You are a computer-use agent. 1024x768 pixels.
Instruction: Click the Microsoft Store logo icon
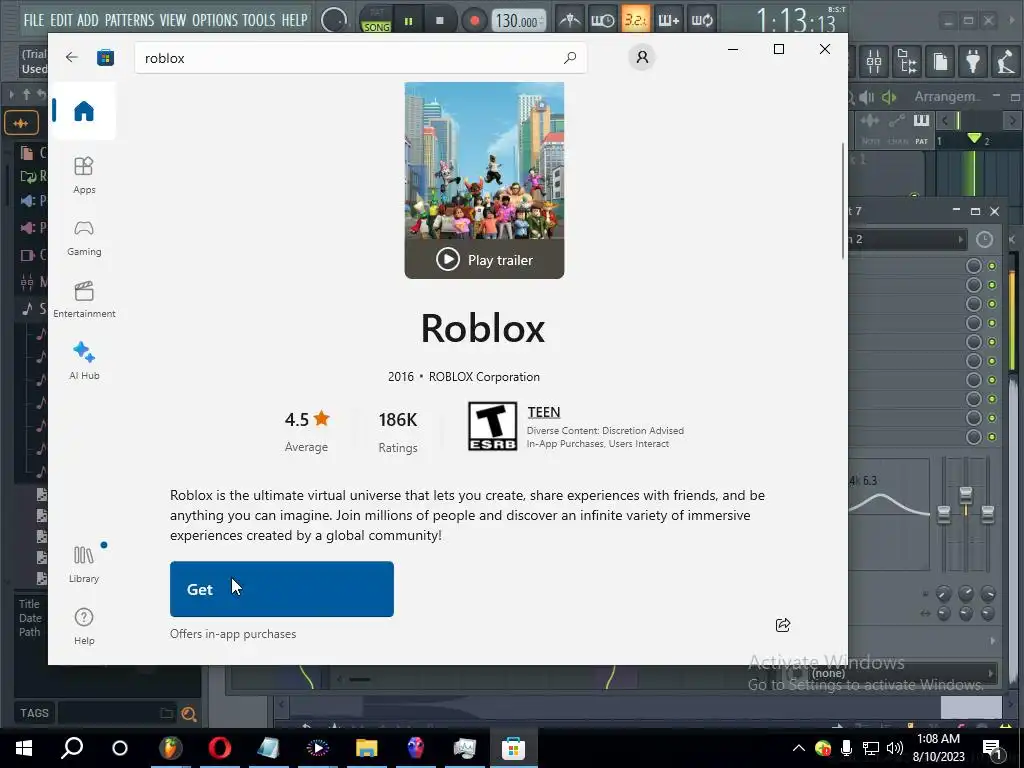pos(105,57)
